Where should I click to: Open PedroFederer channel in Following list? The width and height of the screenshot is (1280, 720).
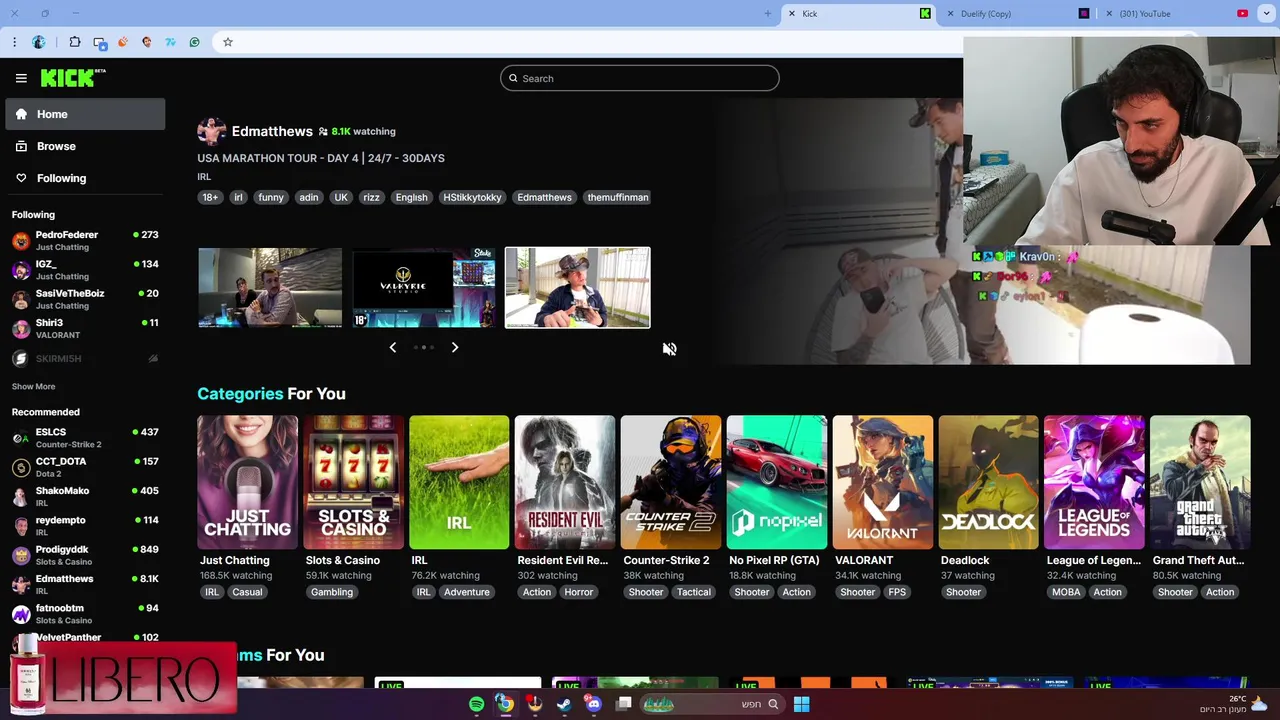[x=85, y=240]
